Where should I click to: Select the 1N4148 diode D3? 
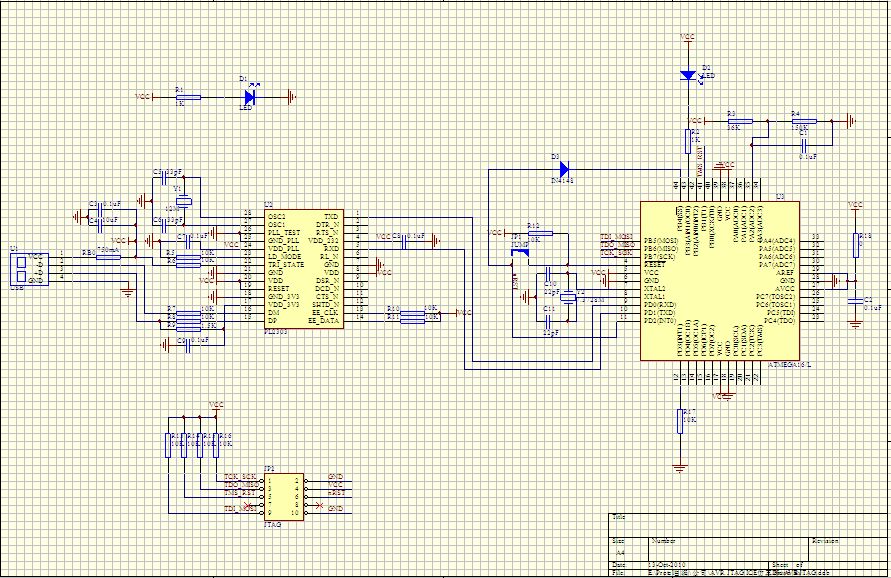[564, 170]
